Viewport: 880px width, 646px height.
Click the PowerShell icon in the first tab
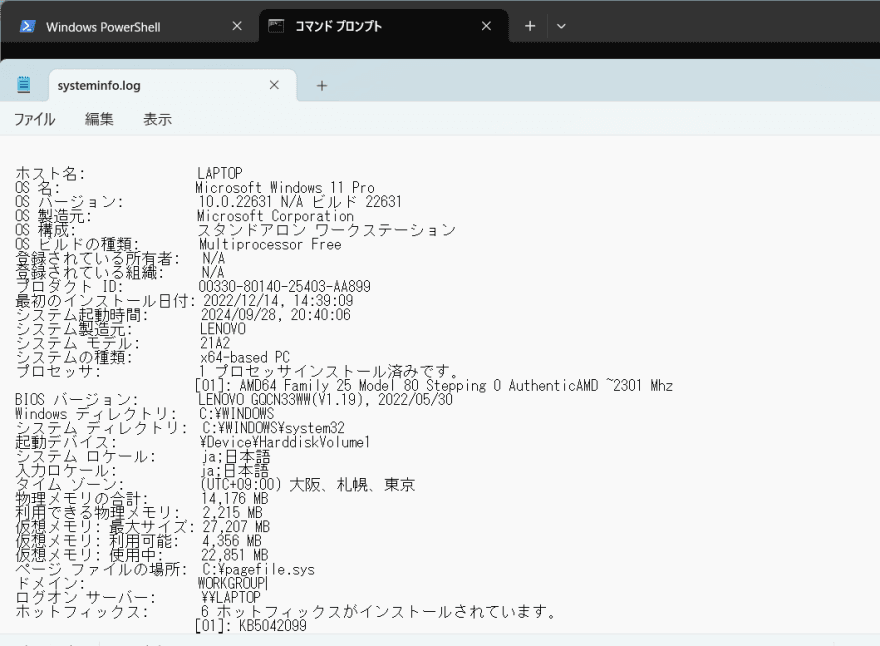click(x=27, y=27)
